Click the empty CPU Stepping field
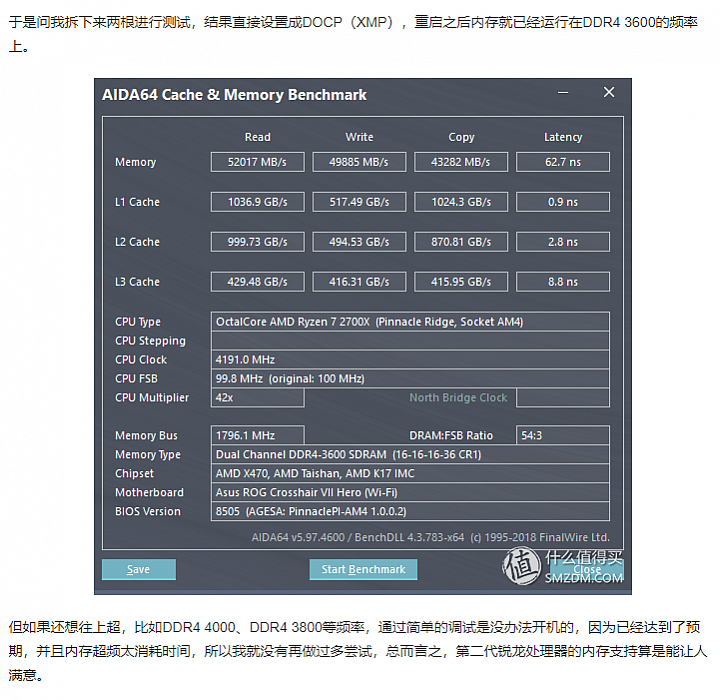This screenshot has width=720, height=700. click(411, 341)
